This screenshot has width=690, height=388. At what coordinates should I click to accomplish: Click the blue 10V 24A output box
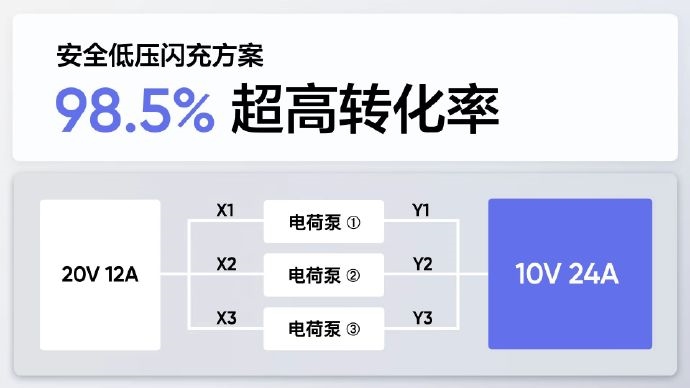click(x=570, y=274)
